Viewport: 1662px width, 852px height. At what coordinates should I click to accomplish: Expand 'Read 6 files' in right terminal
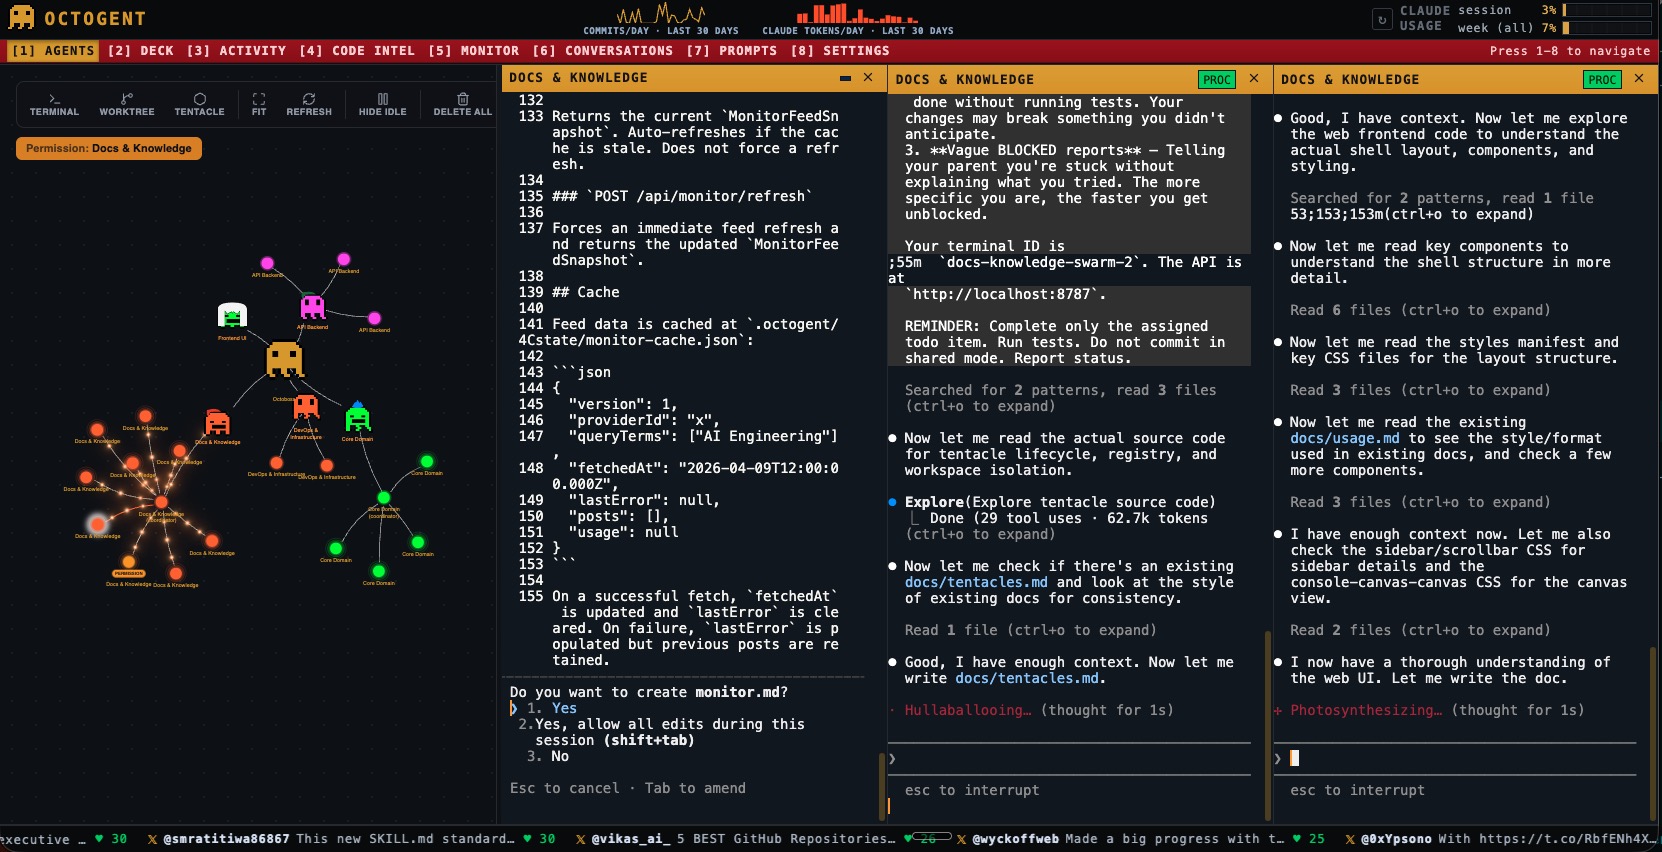click(1420, 310)
